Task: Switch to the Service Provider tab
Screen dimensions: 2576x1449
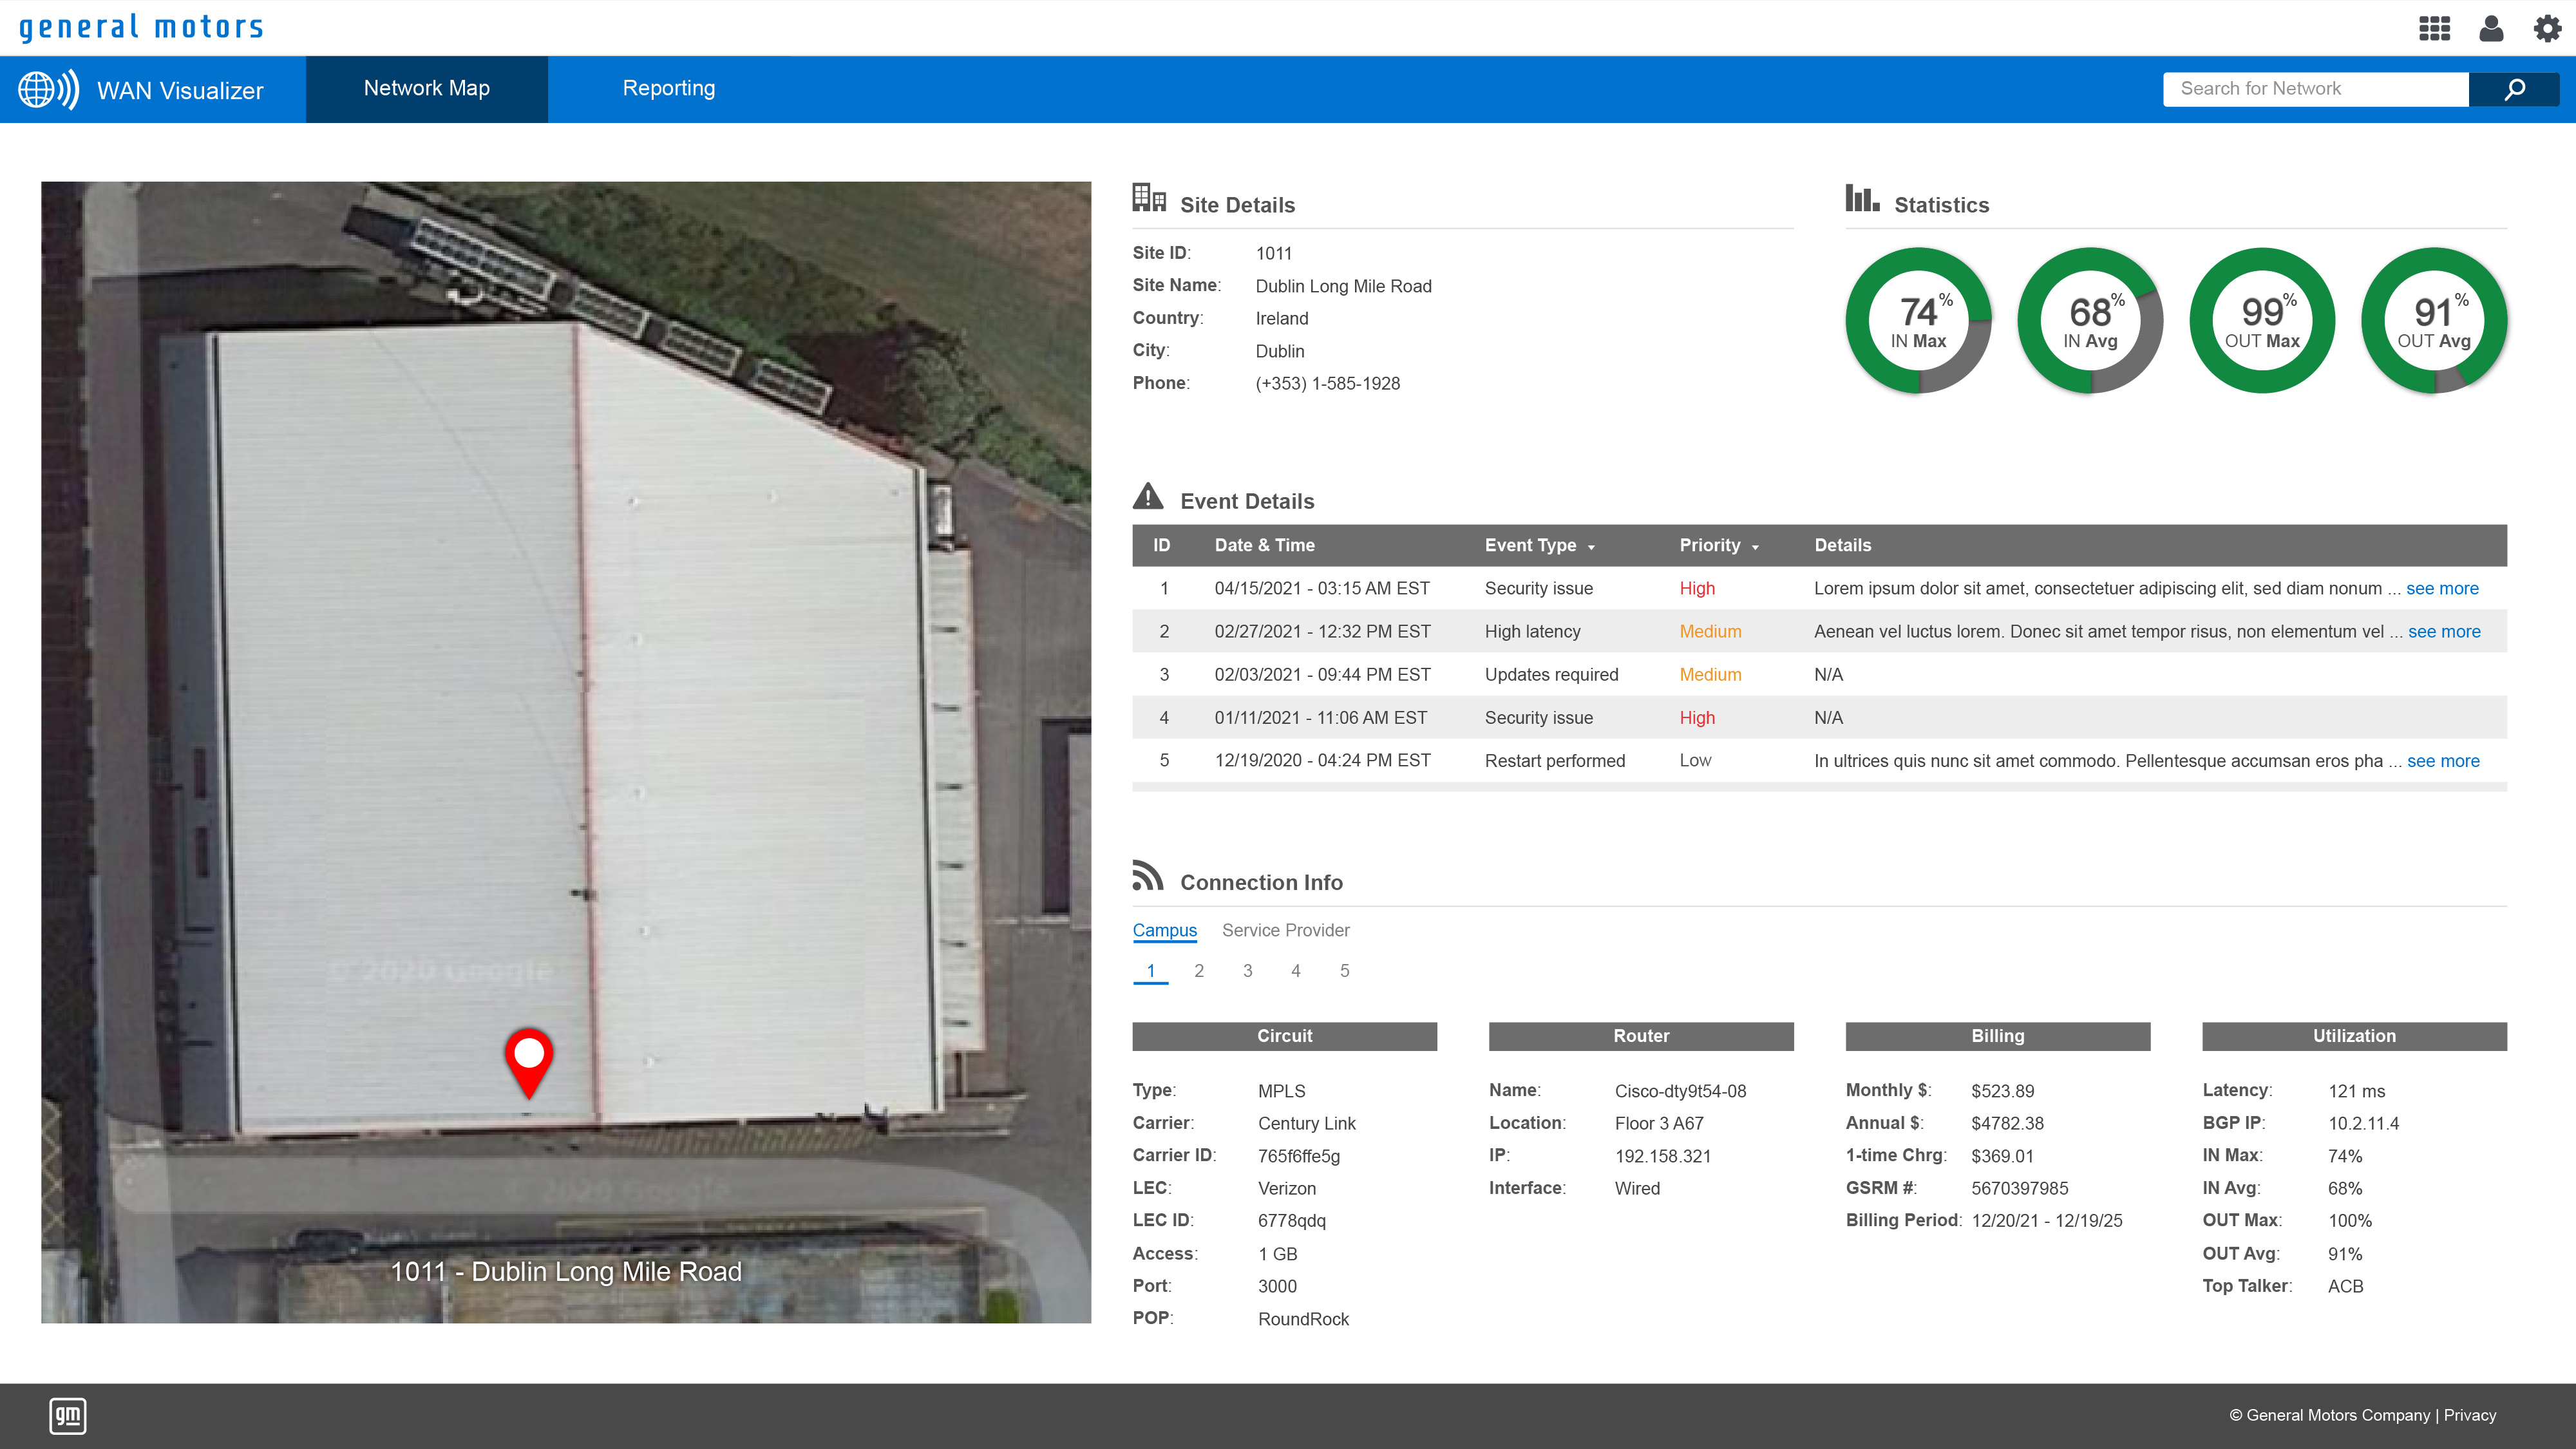Action: pyautogui.click(x=1285, y=930)
